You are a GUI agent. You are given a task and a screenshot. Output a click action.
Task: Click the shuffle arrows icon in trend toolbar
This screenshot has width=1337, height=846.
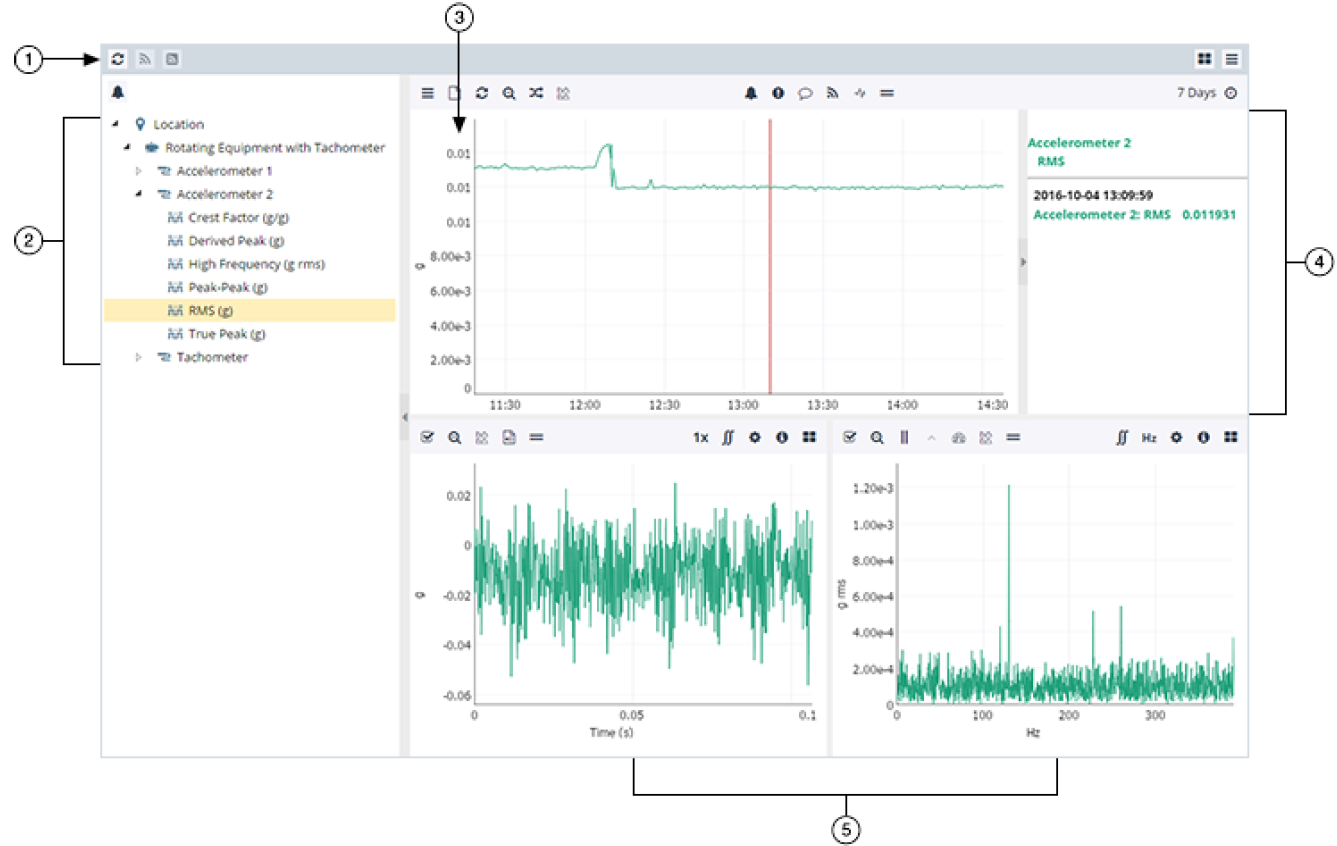[x=536, y=93]
